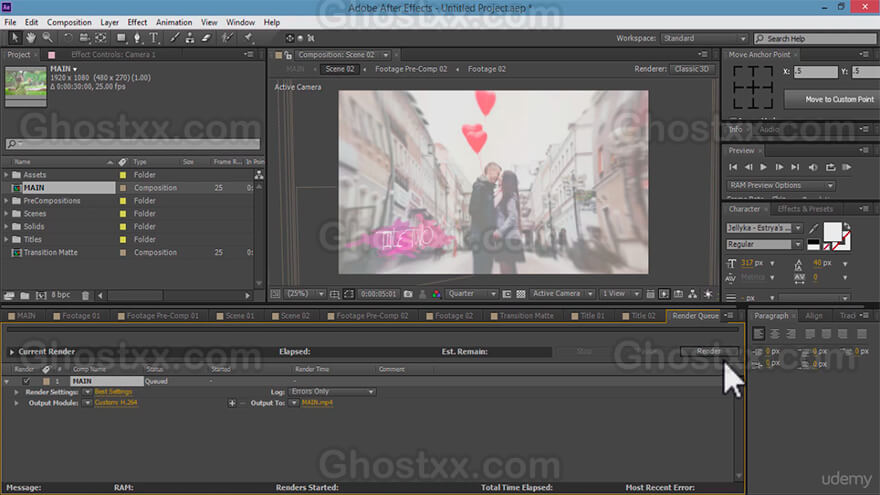Expand the PreCompositions folder
The height and width of the screenshot is (495, 880).
click(6, 201)
